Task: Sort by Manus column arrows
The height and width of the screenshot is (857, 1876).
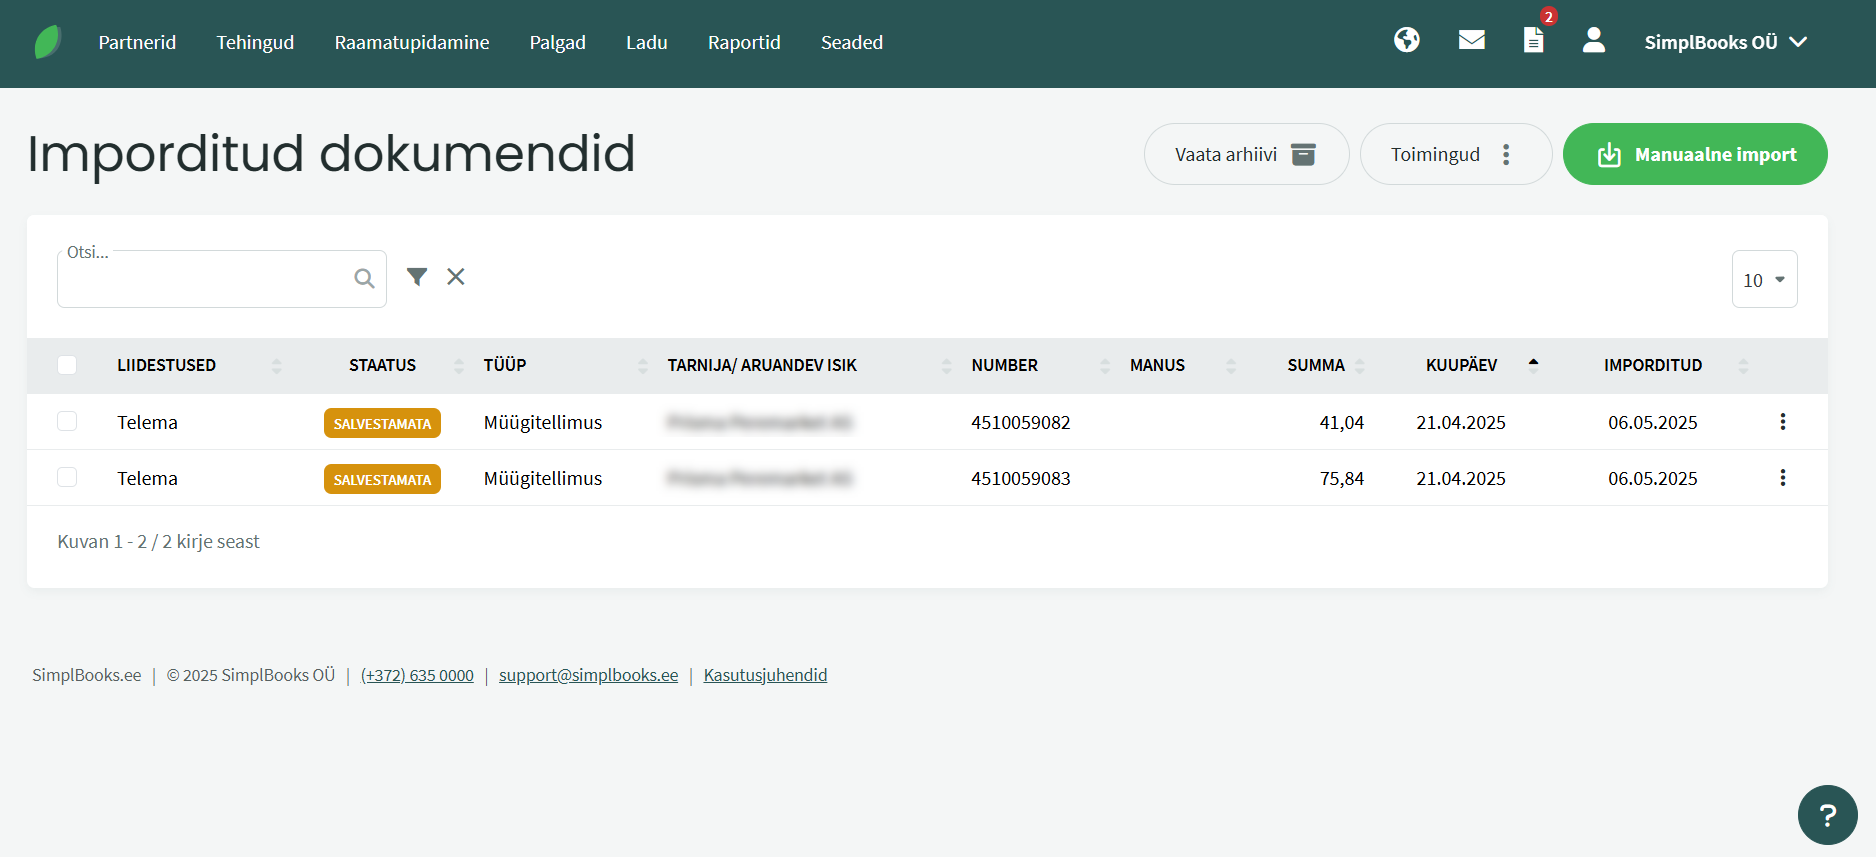Action: pos(1231,366)
